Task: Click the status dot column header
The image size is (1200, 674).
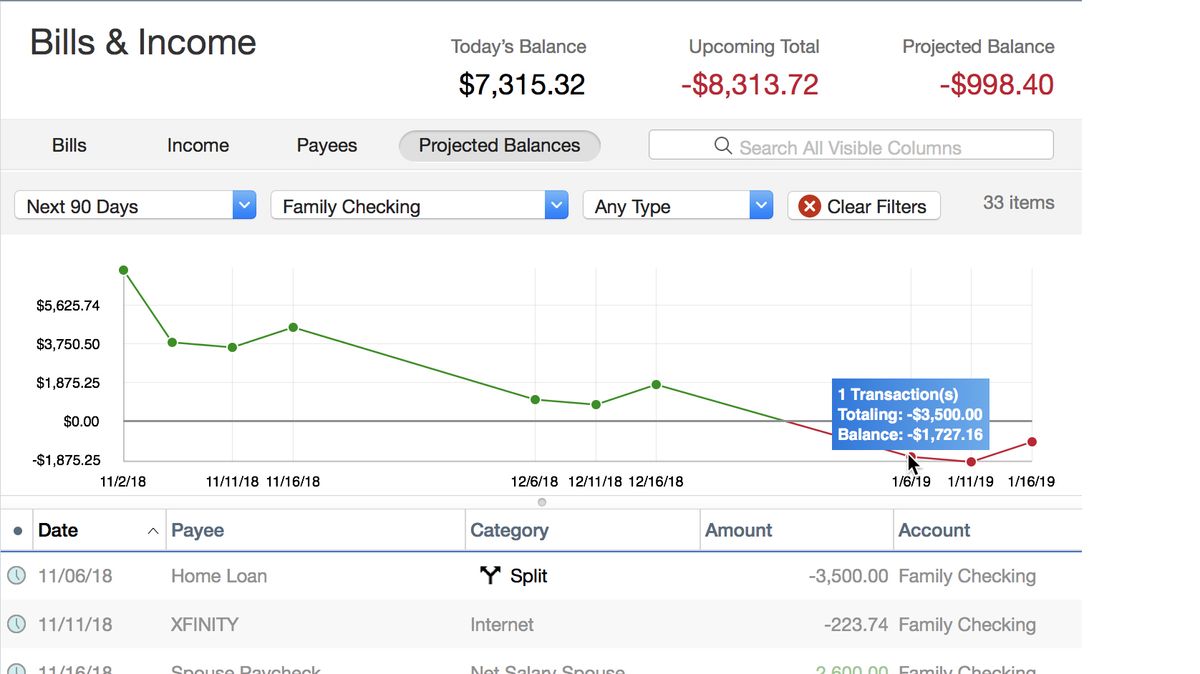Action: [17, 531]
